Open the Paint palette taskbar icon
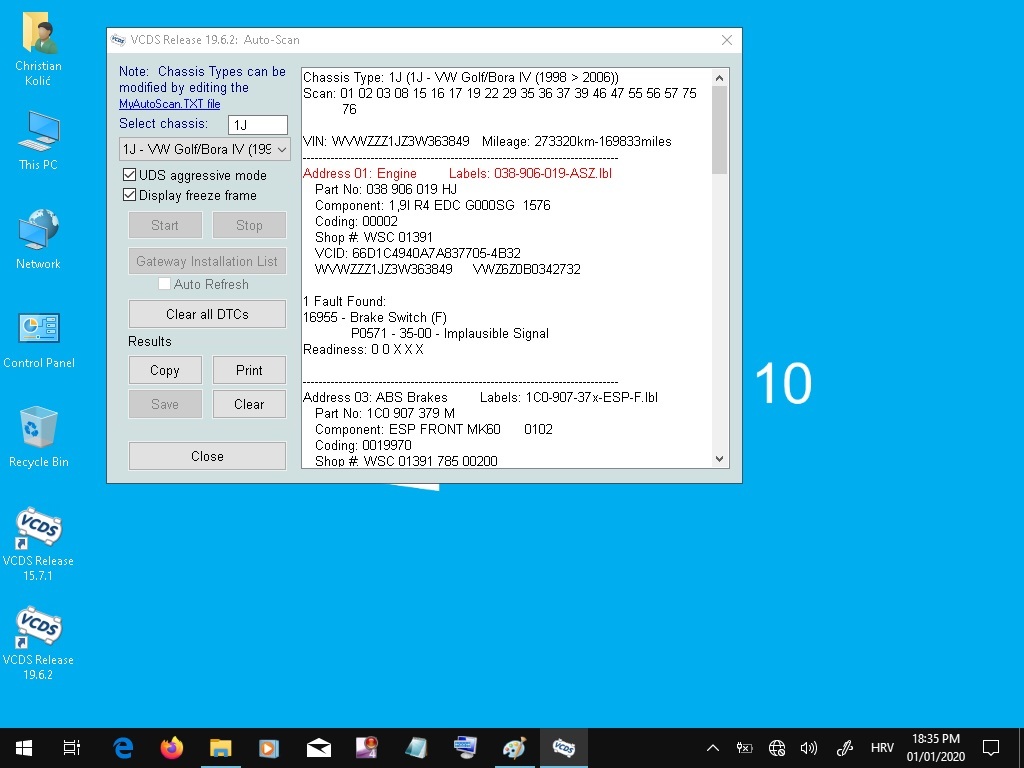 click(514, 748)
